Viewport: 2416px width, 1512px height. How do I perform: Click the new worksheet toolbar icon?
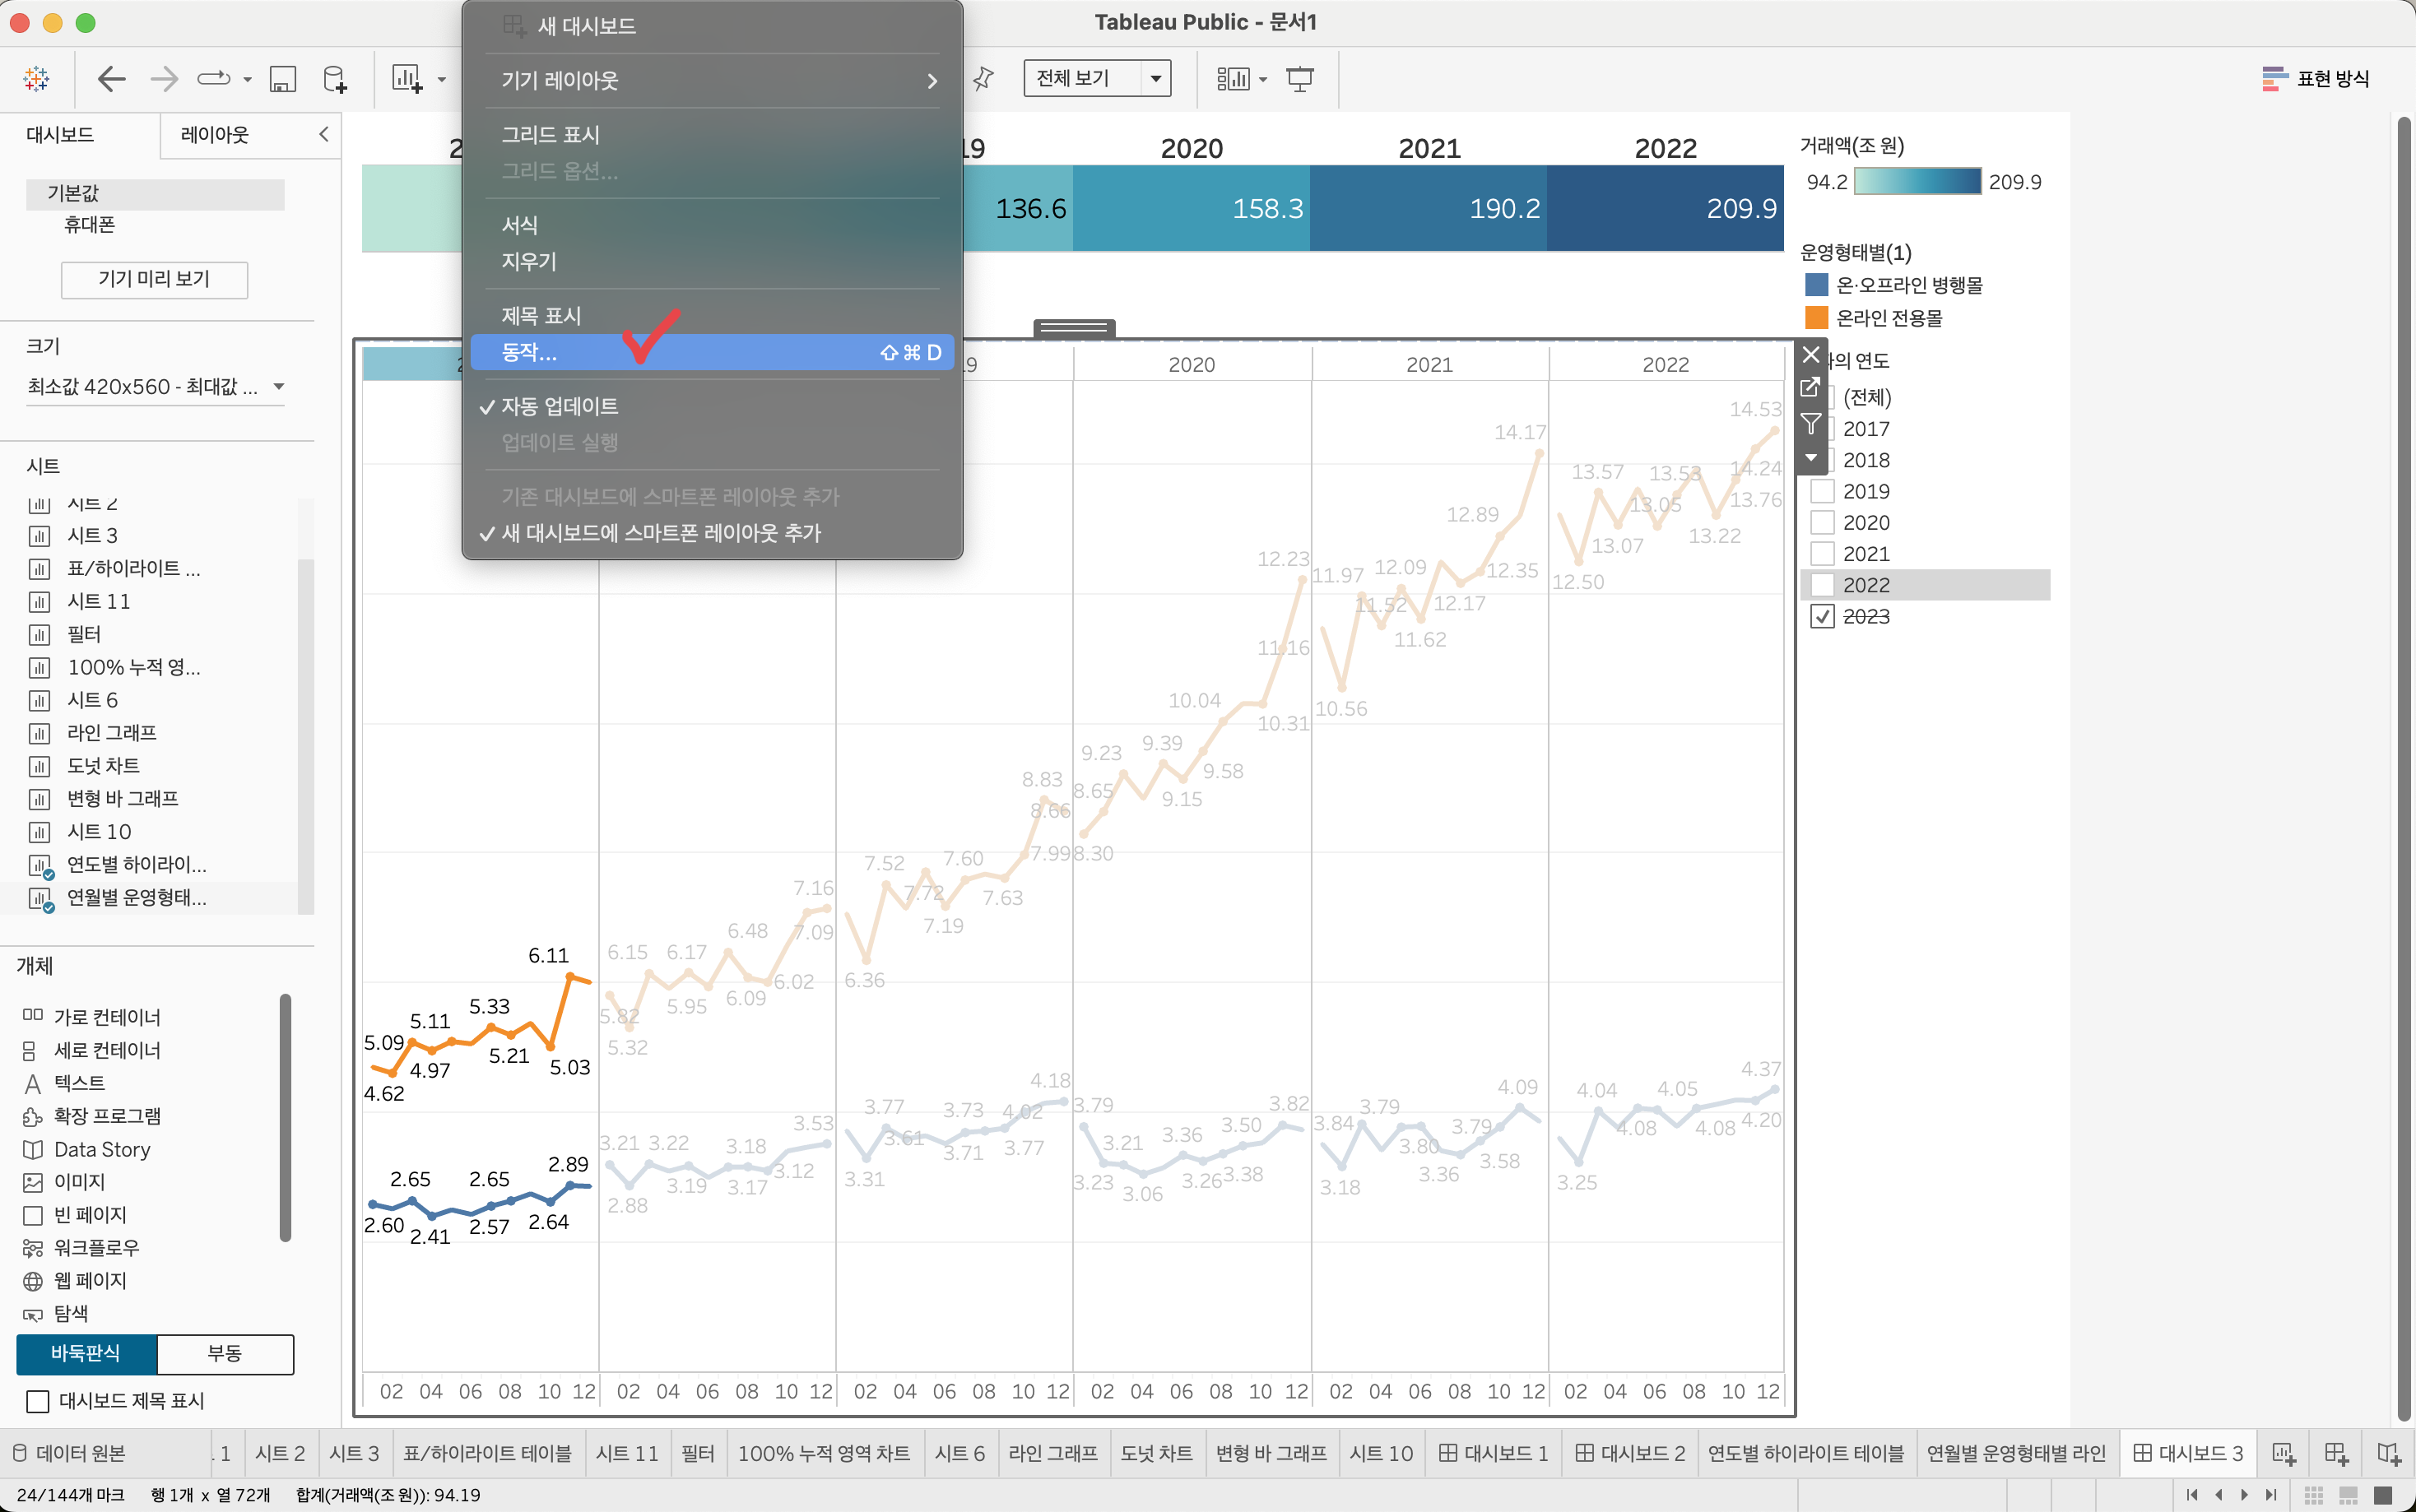407,78
